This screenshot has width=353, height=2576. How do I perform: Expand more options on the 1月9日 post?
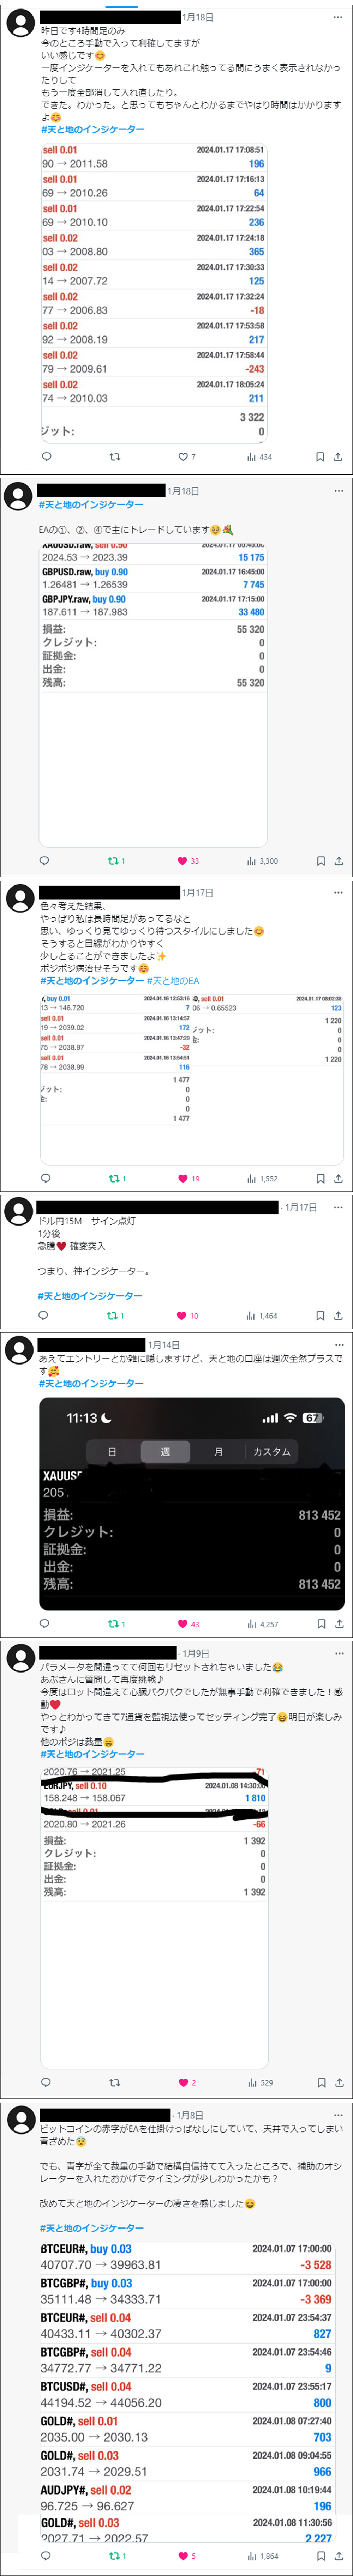point(339,1653)
